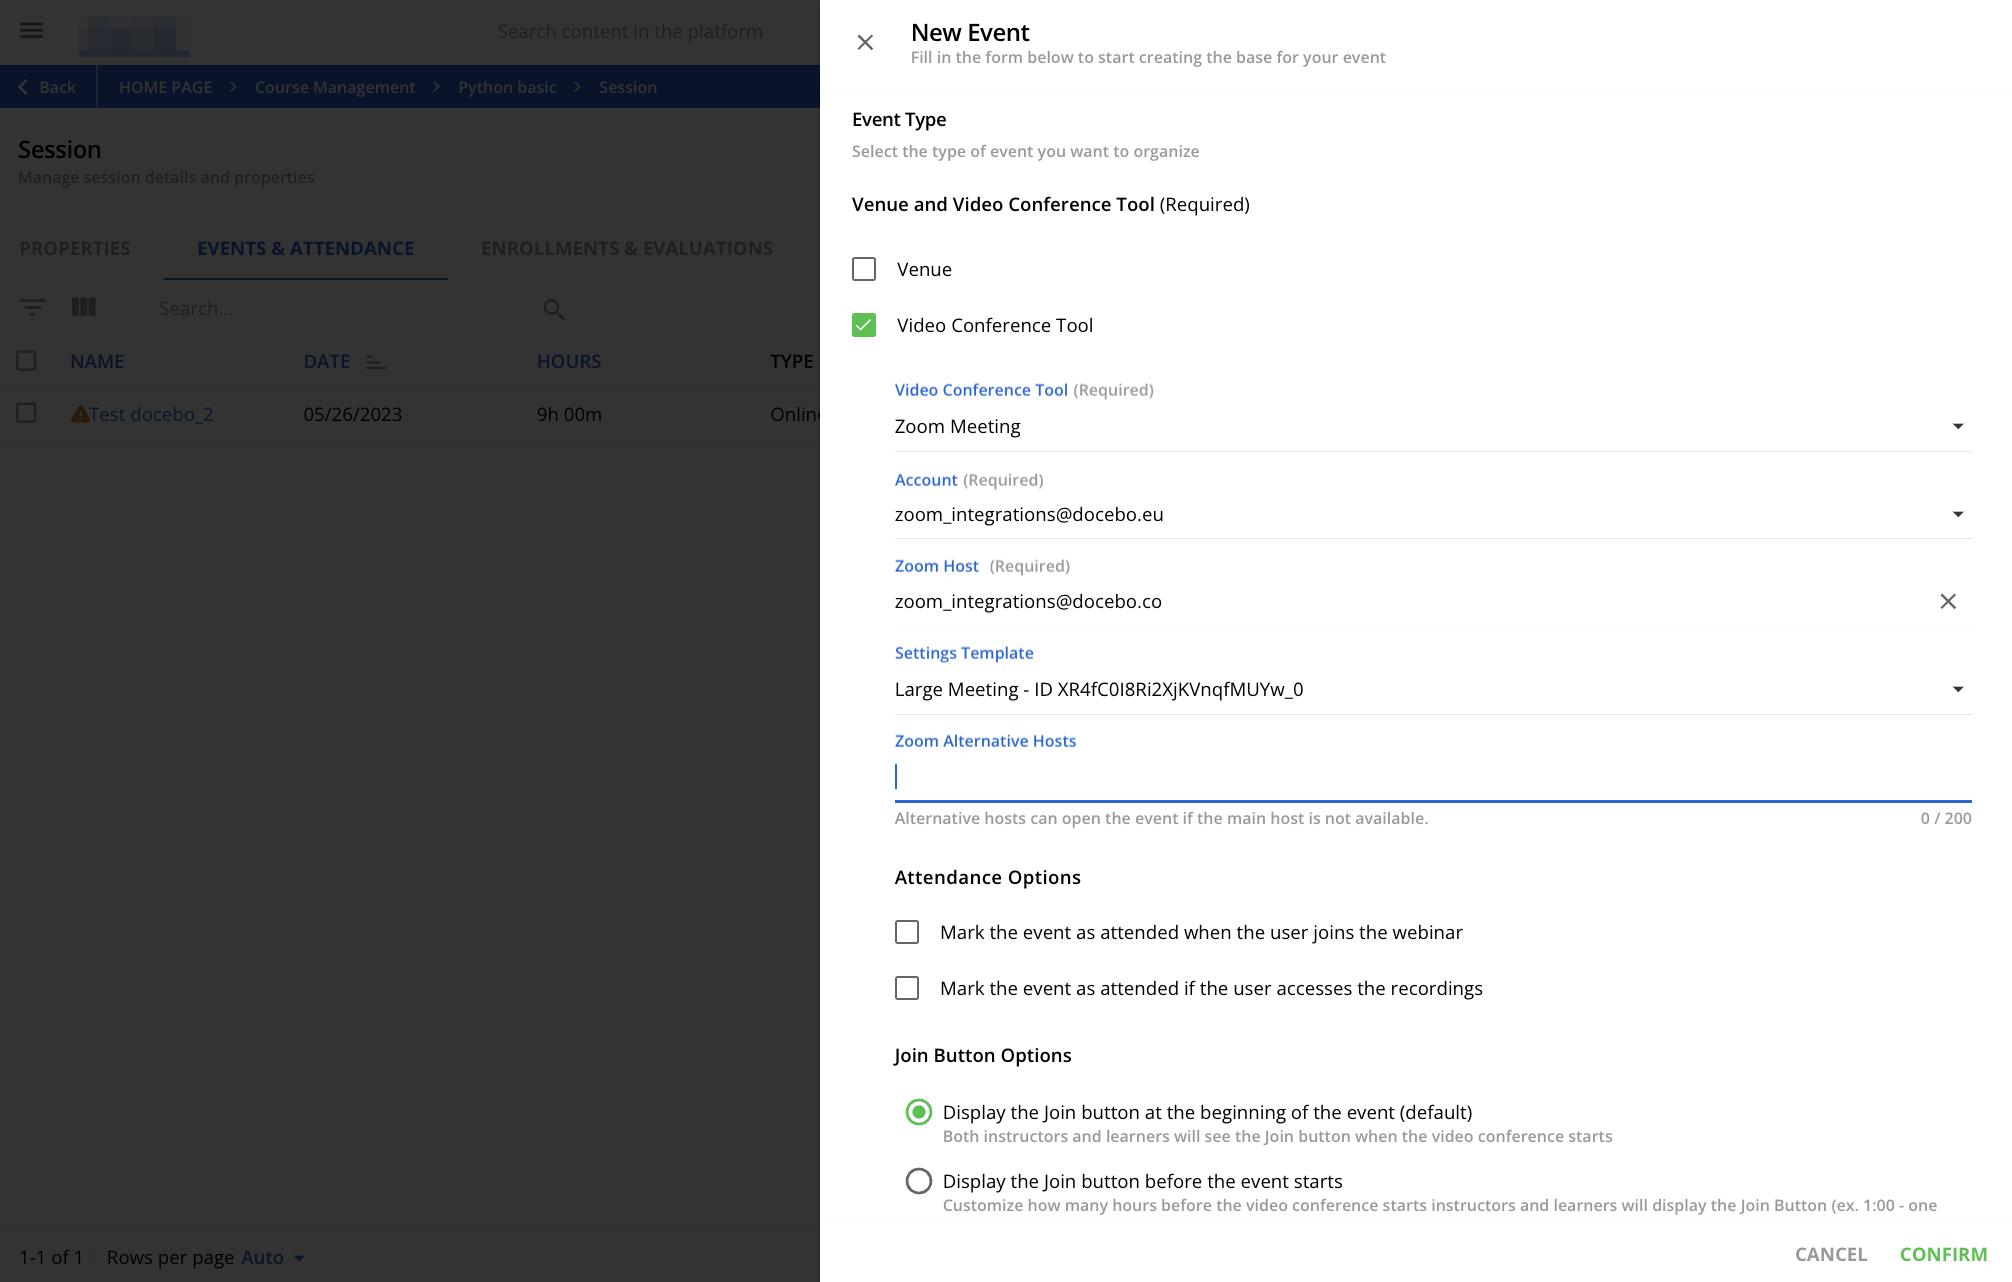Go to Python basic breadcrumb
Viewport: 2012px width, 1282px height.
coord(507,87)
